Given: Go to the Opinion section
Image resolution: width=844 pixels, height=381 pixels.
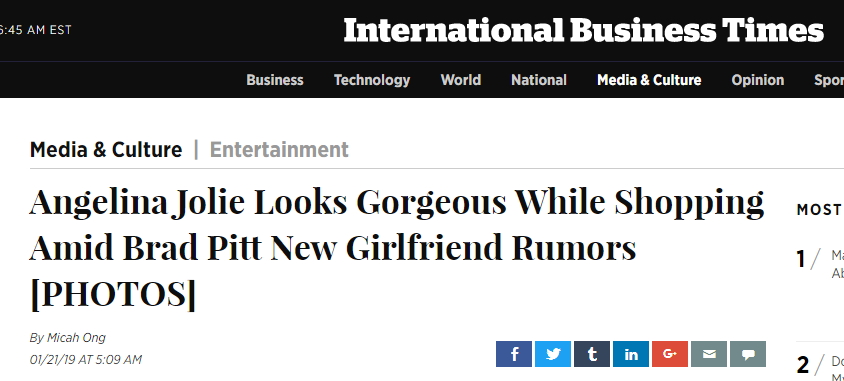Looking at the screenshot, I should pyautogui.click(x=757, y=80).
